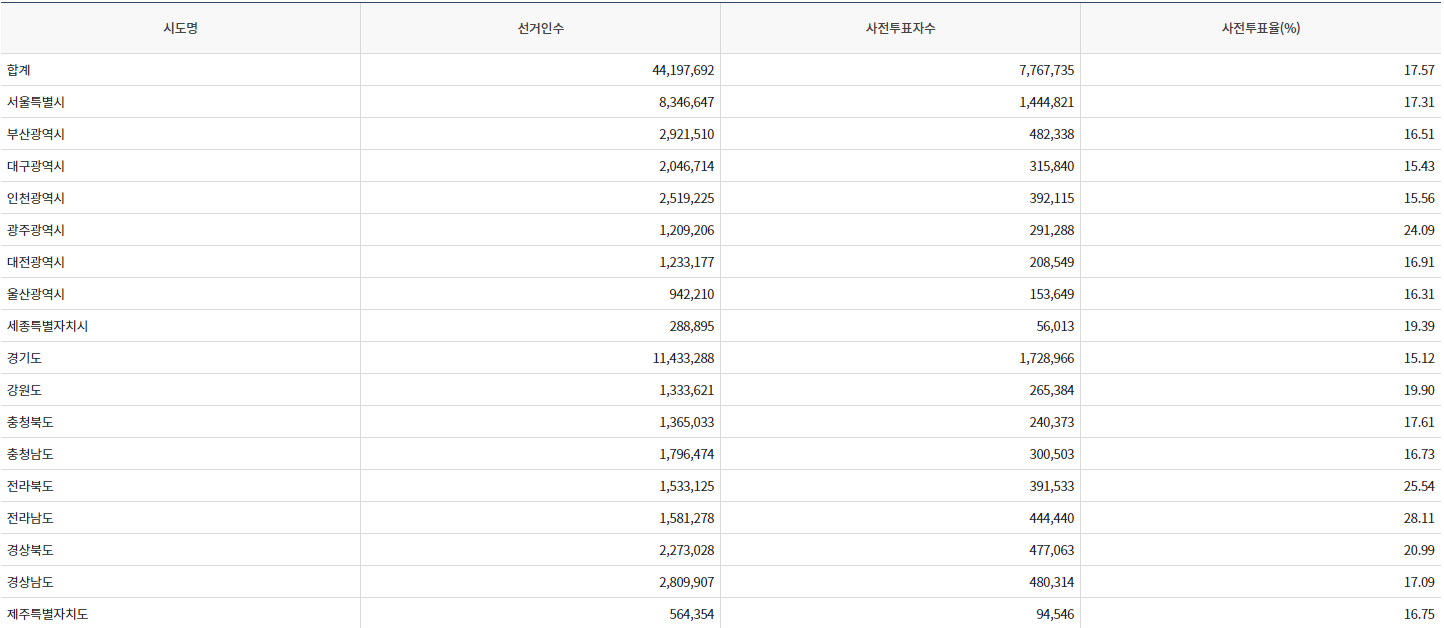The image size is (1444, 628).
Task: Click the 시도명 column header
Action: tap(180, 28)
